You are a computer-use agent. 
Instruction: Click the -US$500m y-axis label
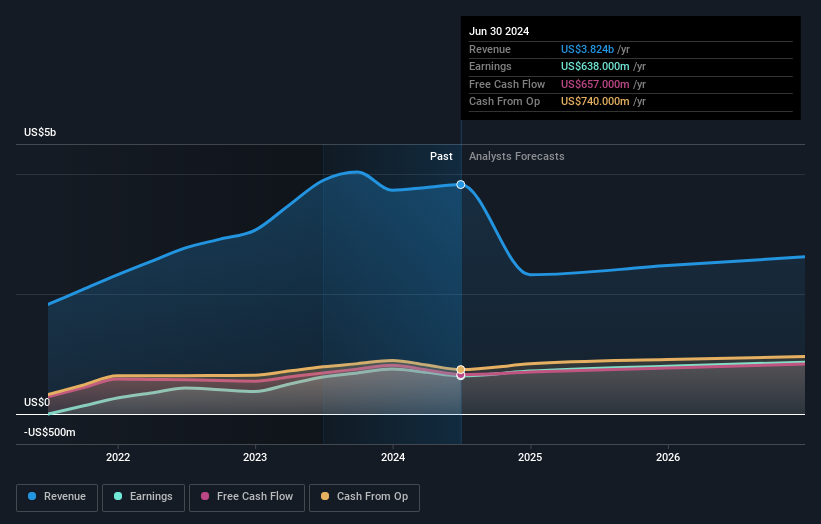[x=50, y=432]
